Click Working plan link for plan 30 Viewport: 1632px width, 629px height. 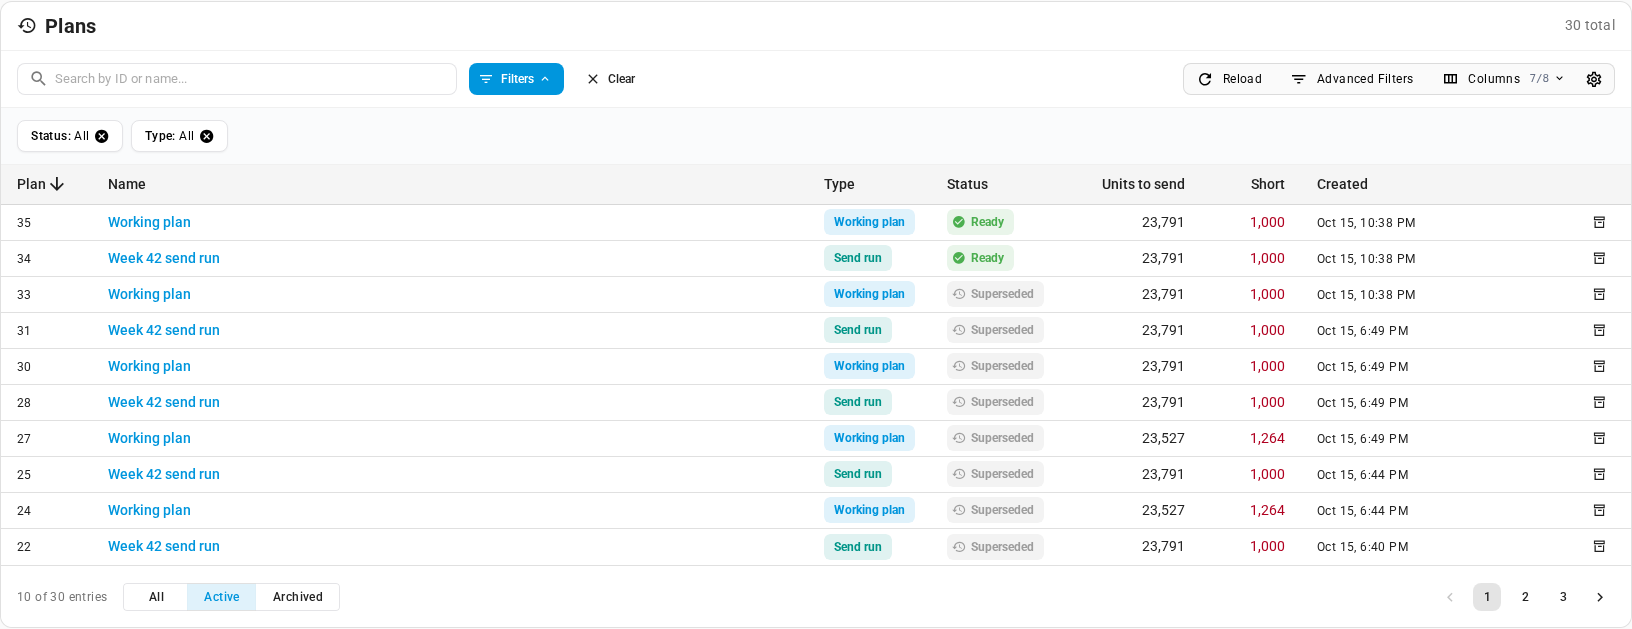point(149,366)
